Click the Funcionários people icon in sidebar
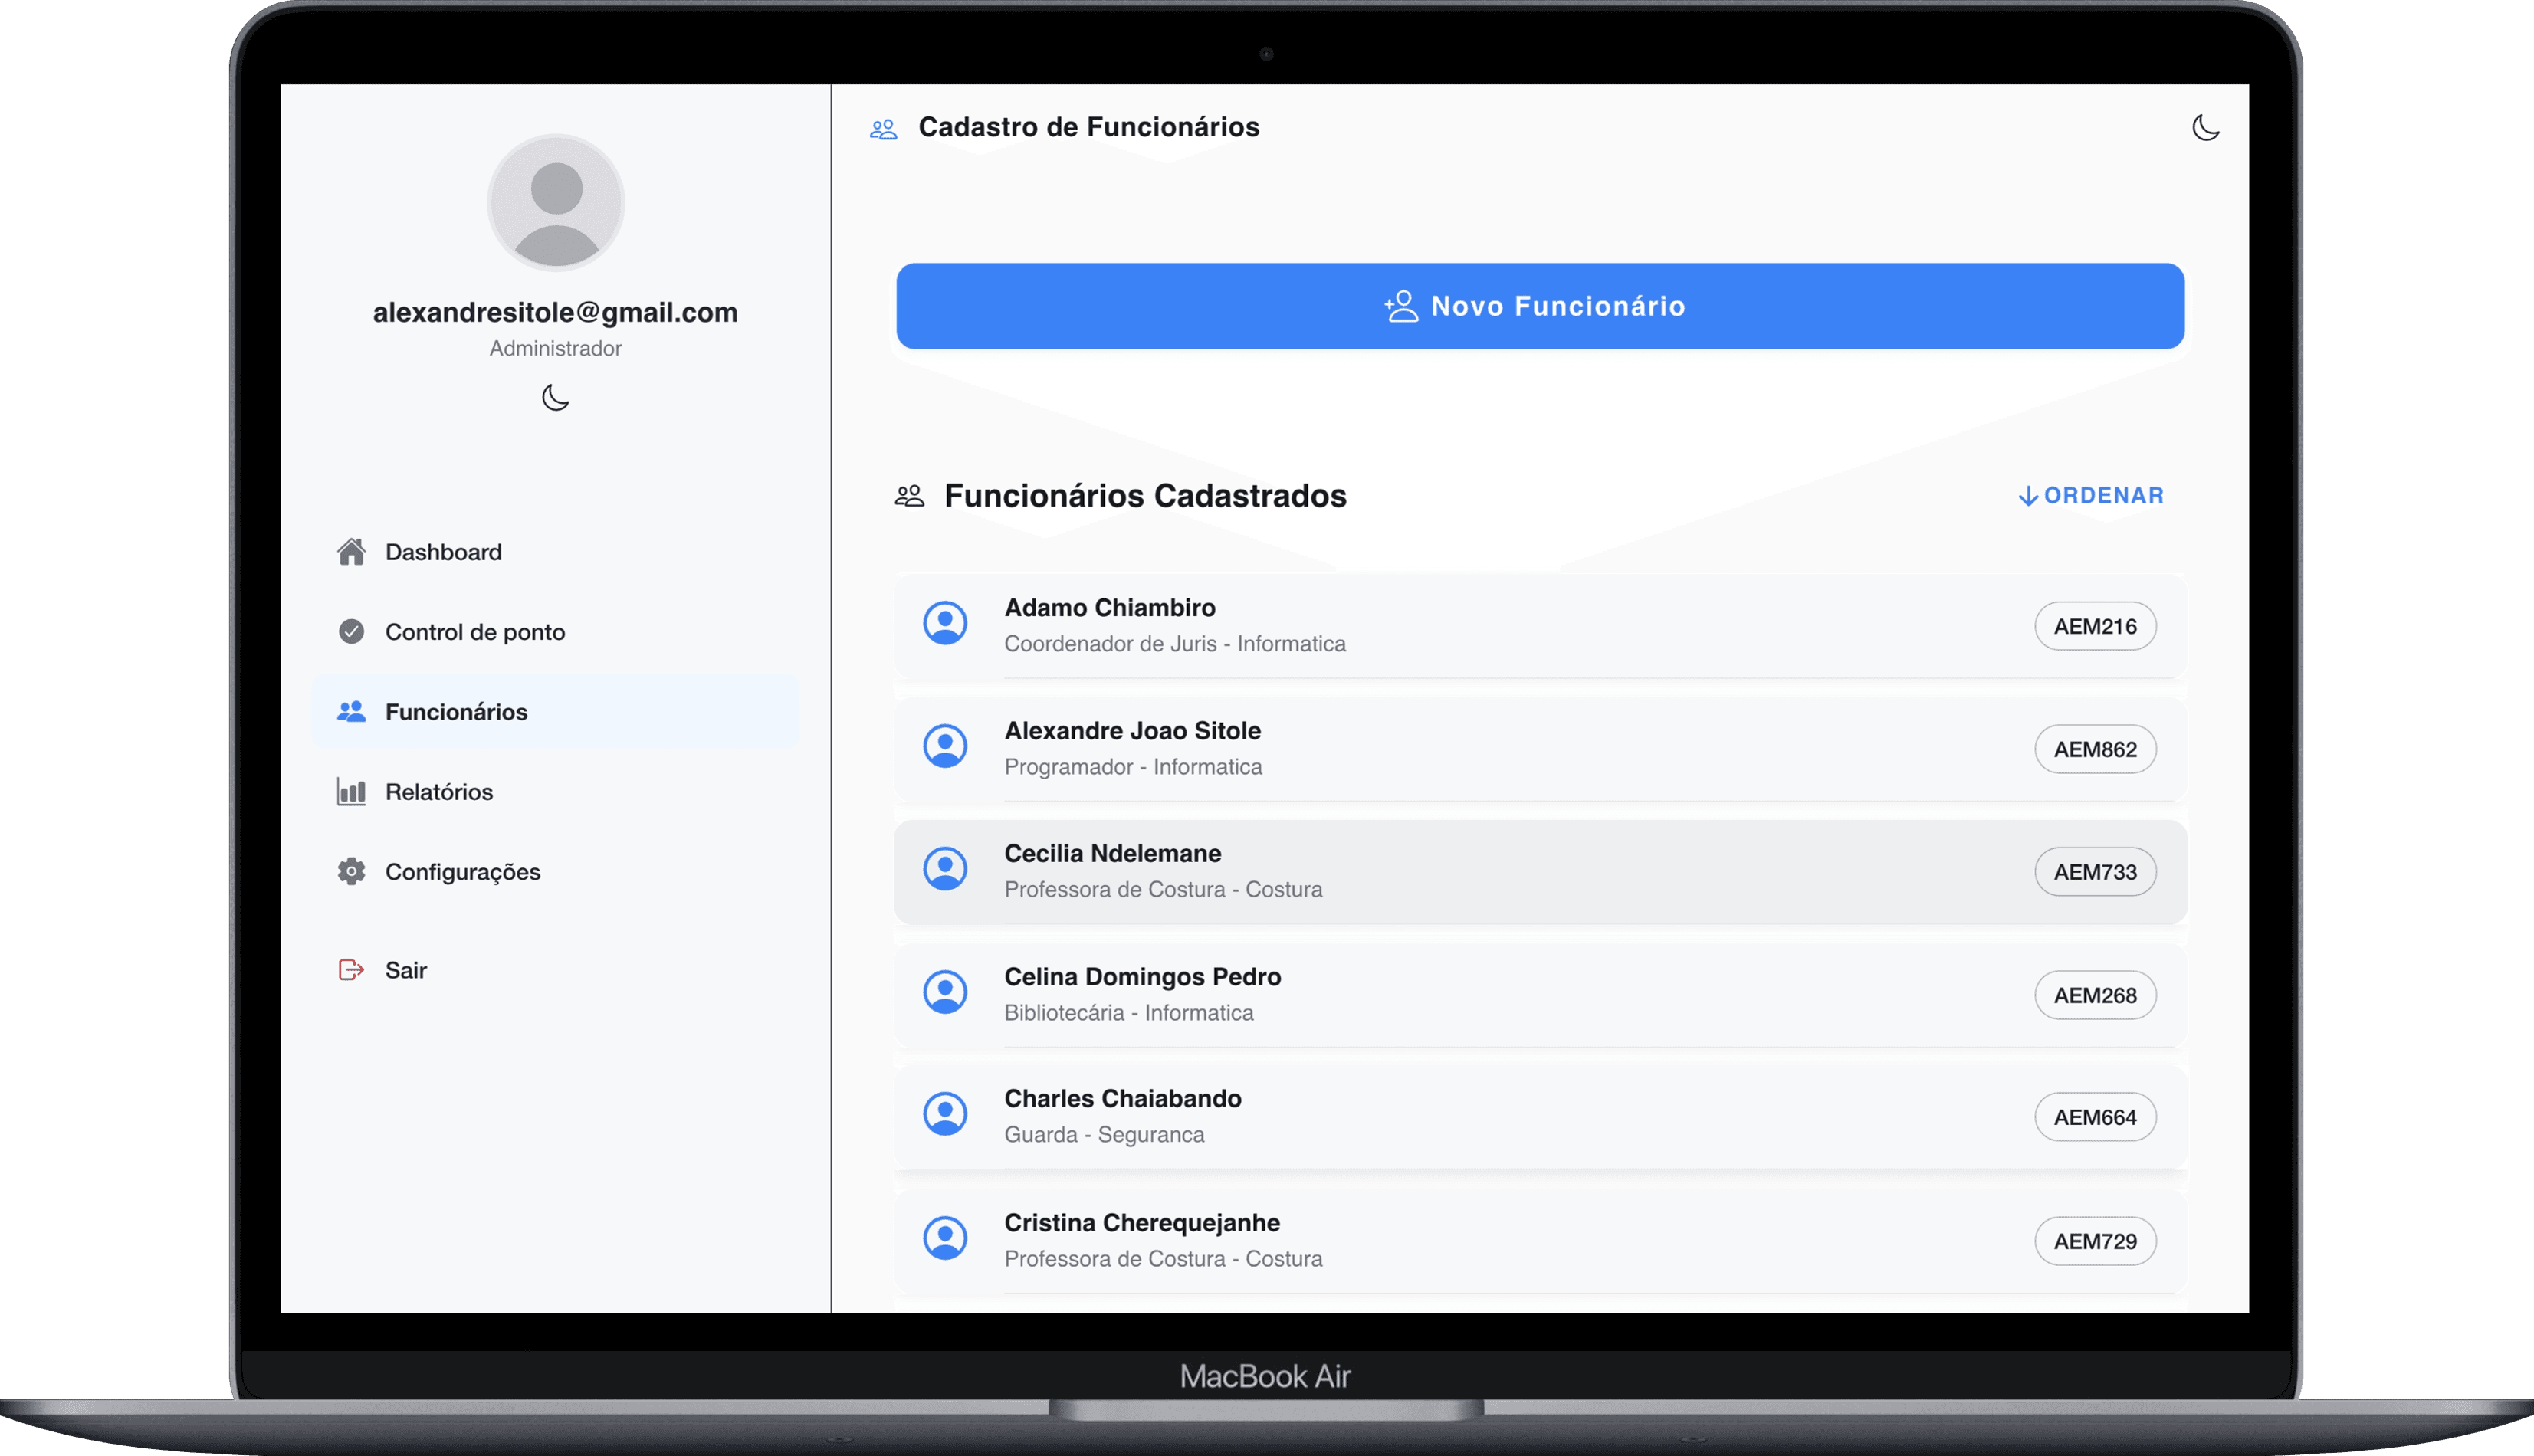The image size is (2534, 1456). 351,711
